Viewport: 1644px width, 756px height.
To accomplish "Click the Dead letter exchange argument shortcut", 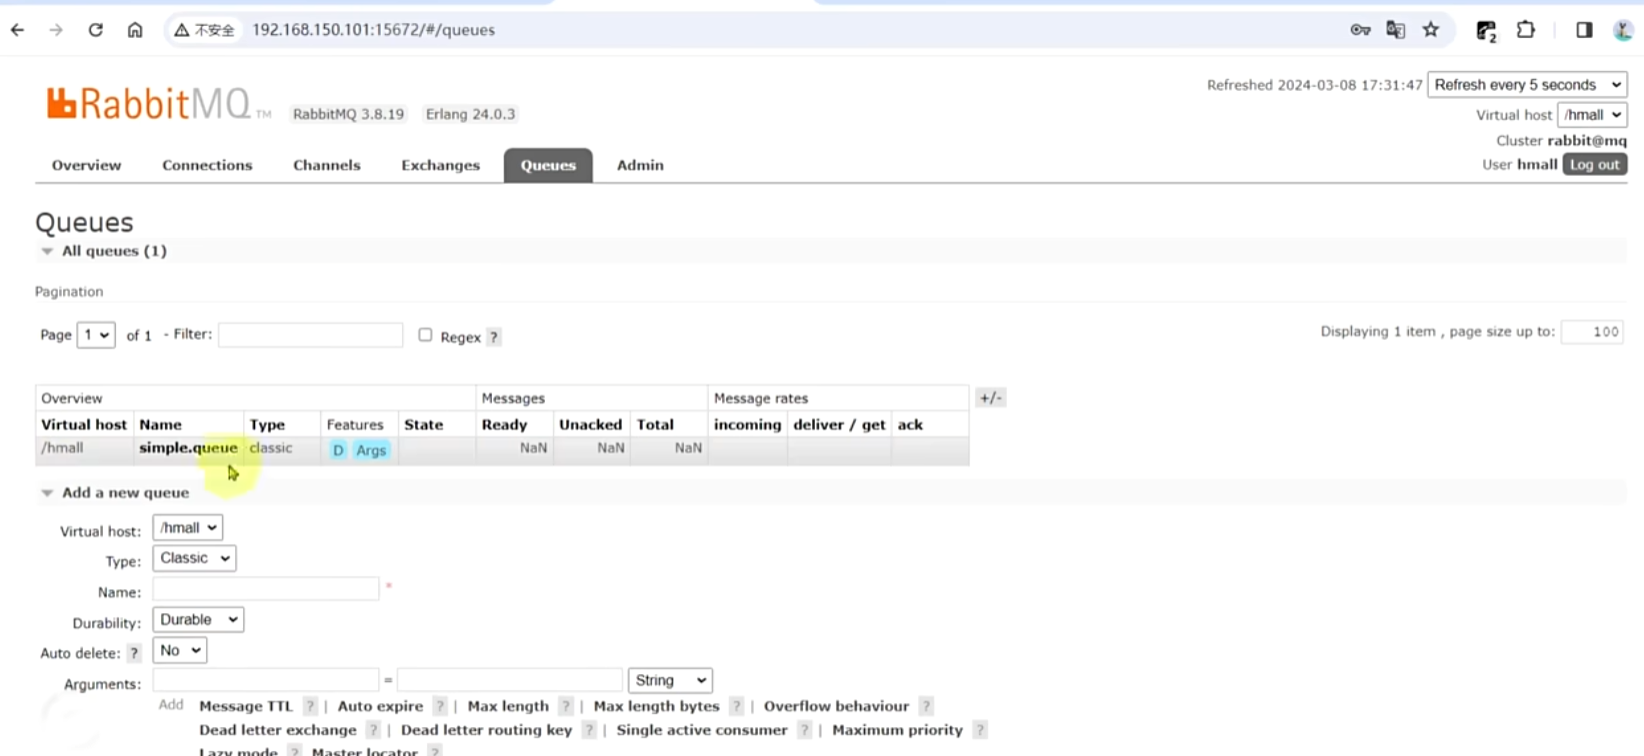I will (278, 730).
